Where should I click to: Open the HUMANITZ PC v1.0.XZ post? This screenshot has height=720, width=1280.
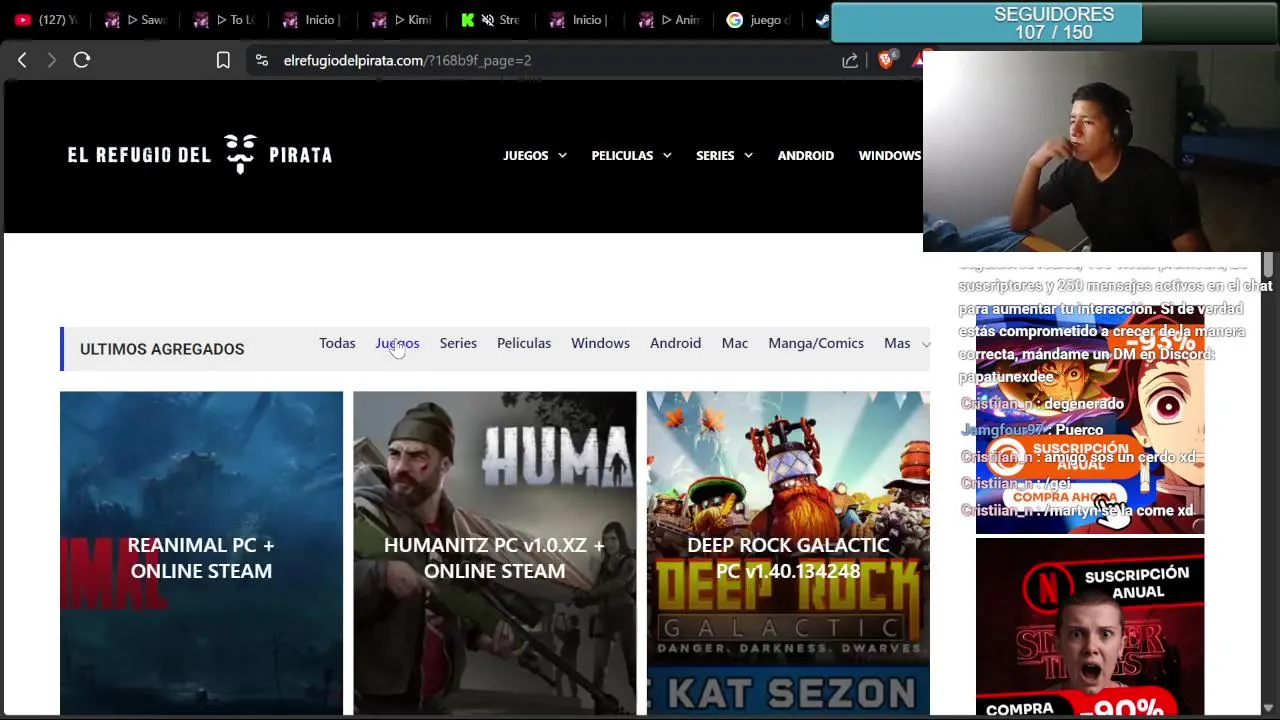(494, 553)
